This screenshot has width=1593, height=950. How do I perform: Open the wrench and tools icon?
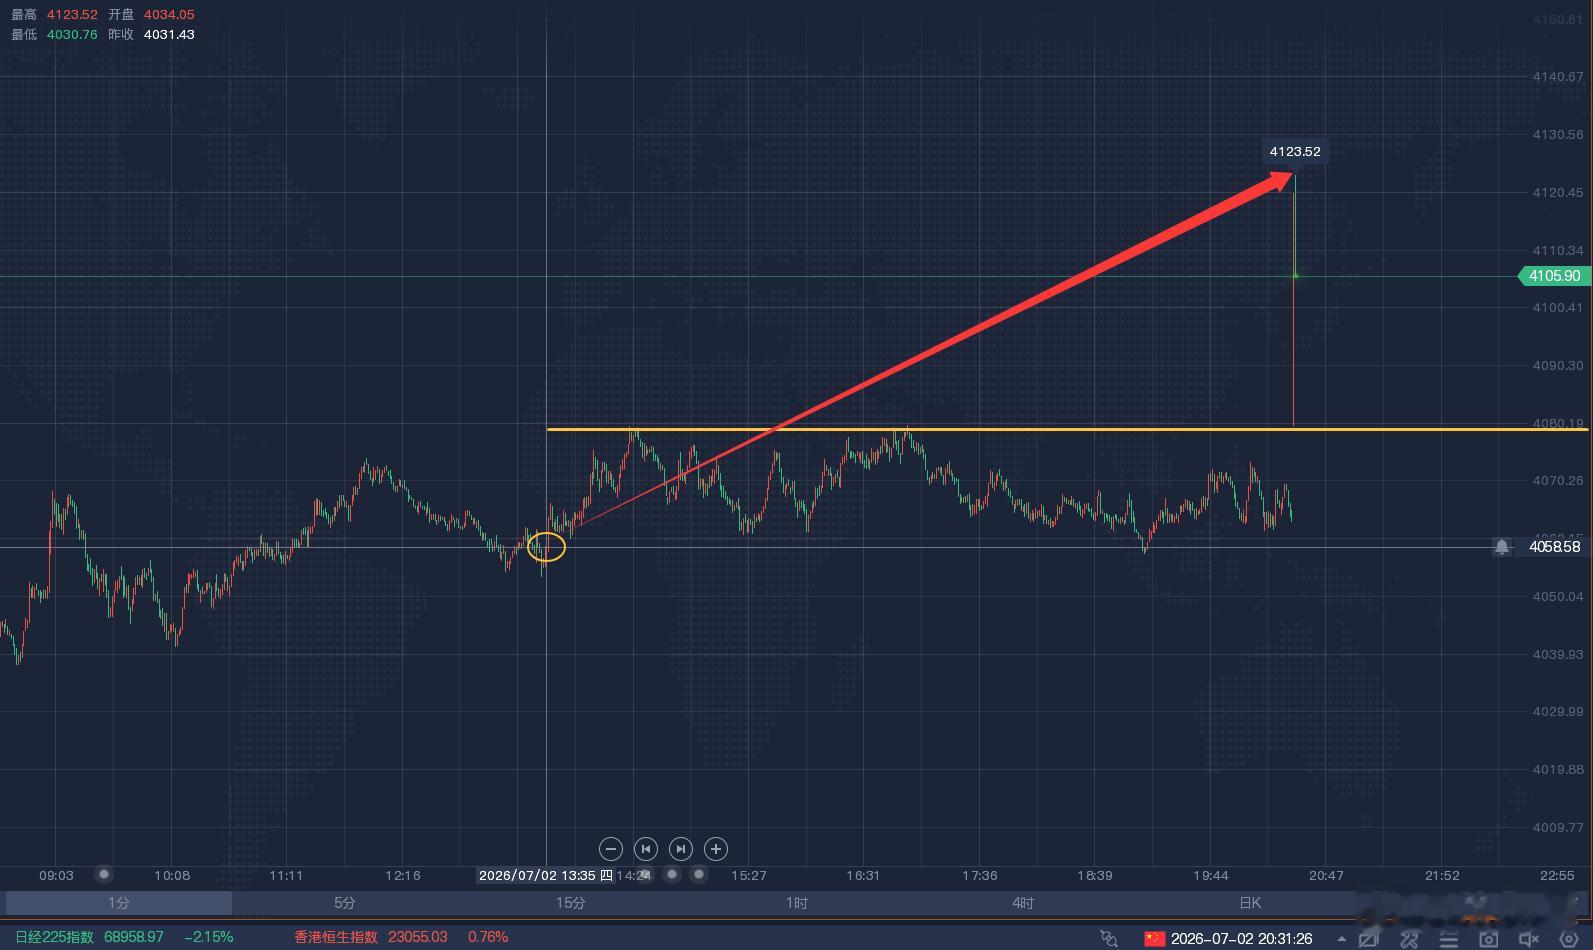point(1410,938)
